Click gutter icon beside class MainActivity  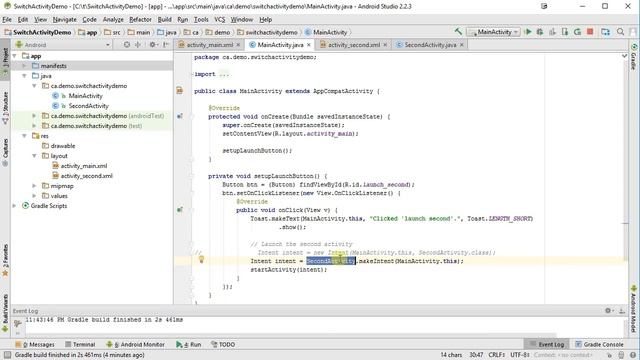tap(180, 91)
